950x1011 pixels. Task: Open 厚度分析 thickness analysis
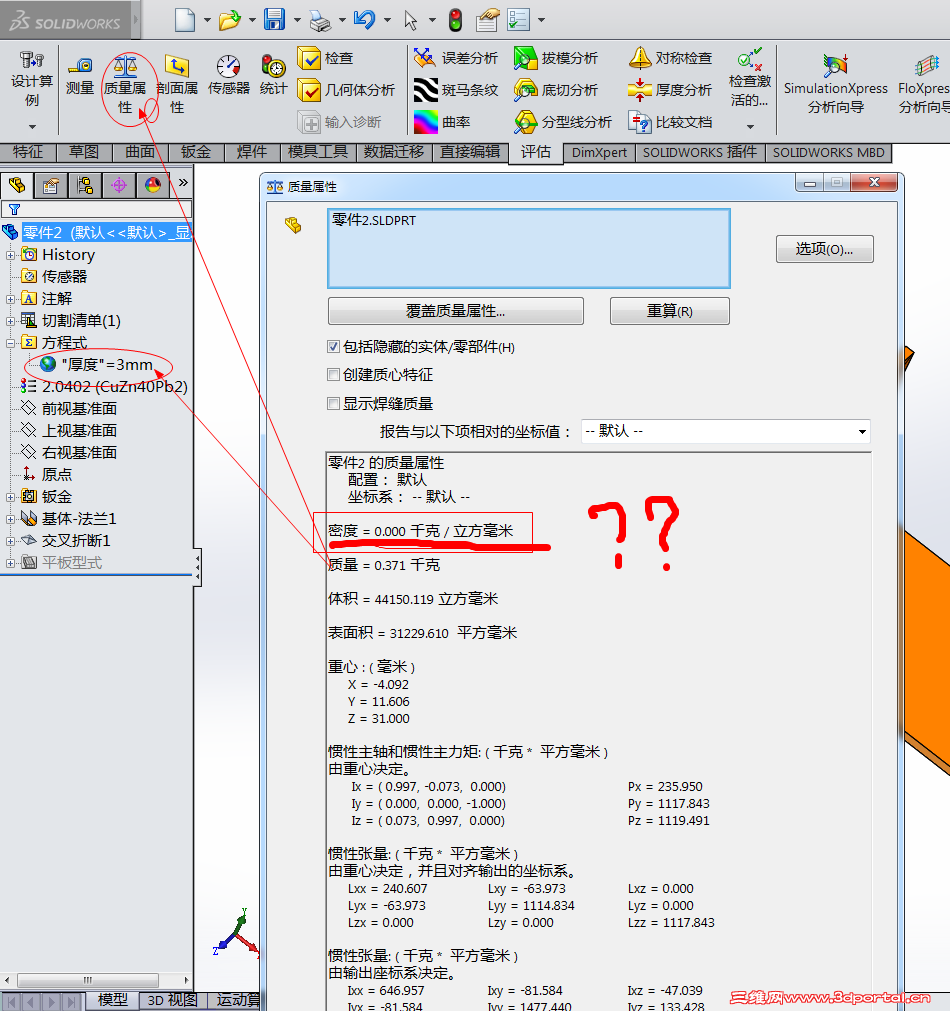[670, 90]
